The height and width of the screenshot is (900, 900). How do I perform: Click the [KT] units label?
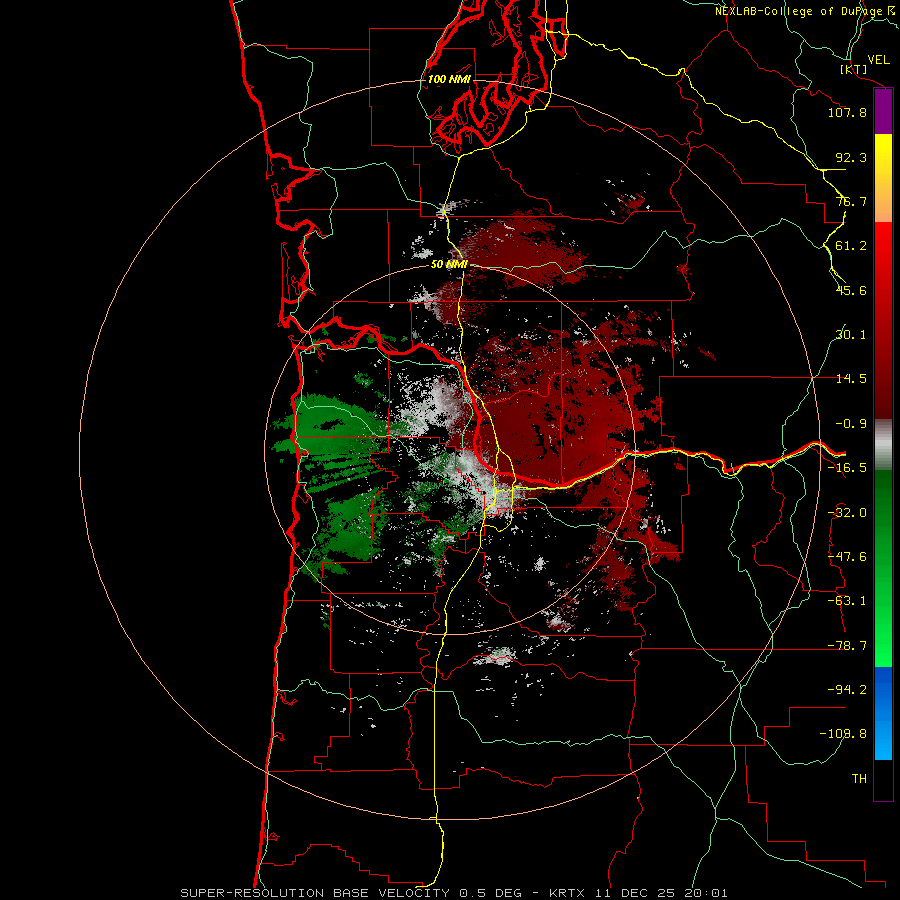(853, 69)
